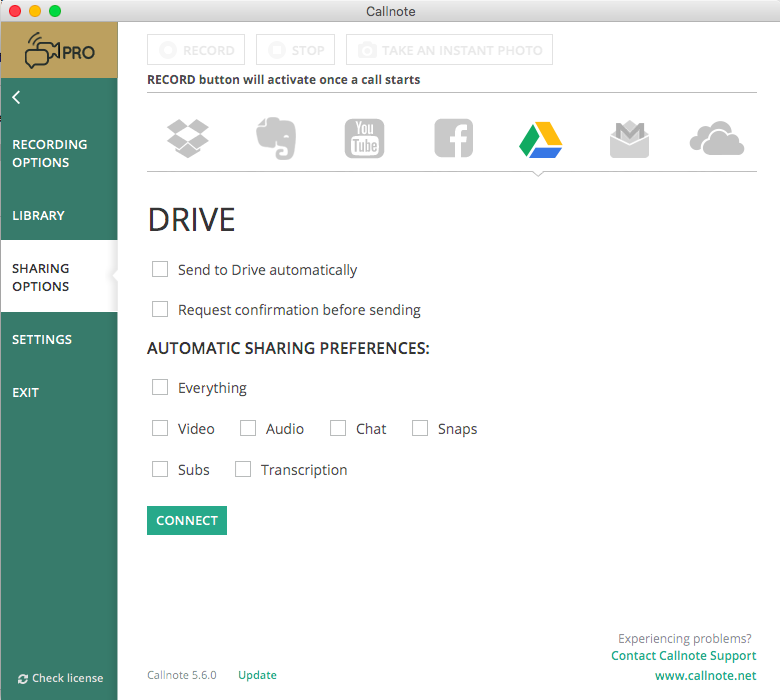Go to Library section
The height and width of the screenshot is (700, 780).
[38, 215]
